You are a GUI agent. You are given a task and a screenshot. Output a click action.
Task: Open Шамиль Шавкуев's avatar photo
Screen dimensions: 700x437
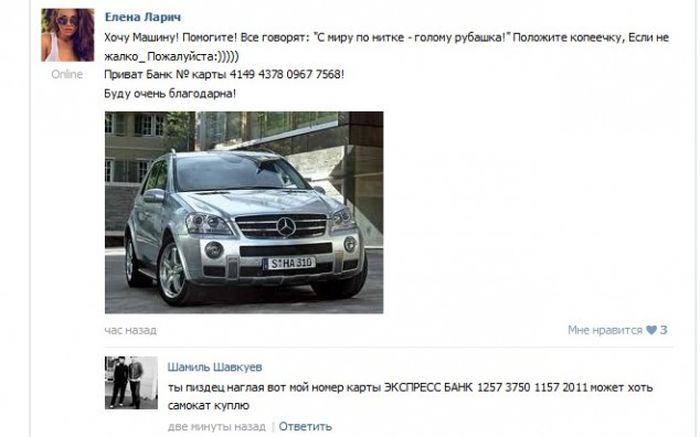pos(131,383)
